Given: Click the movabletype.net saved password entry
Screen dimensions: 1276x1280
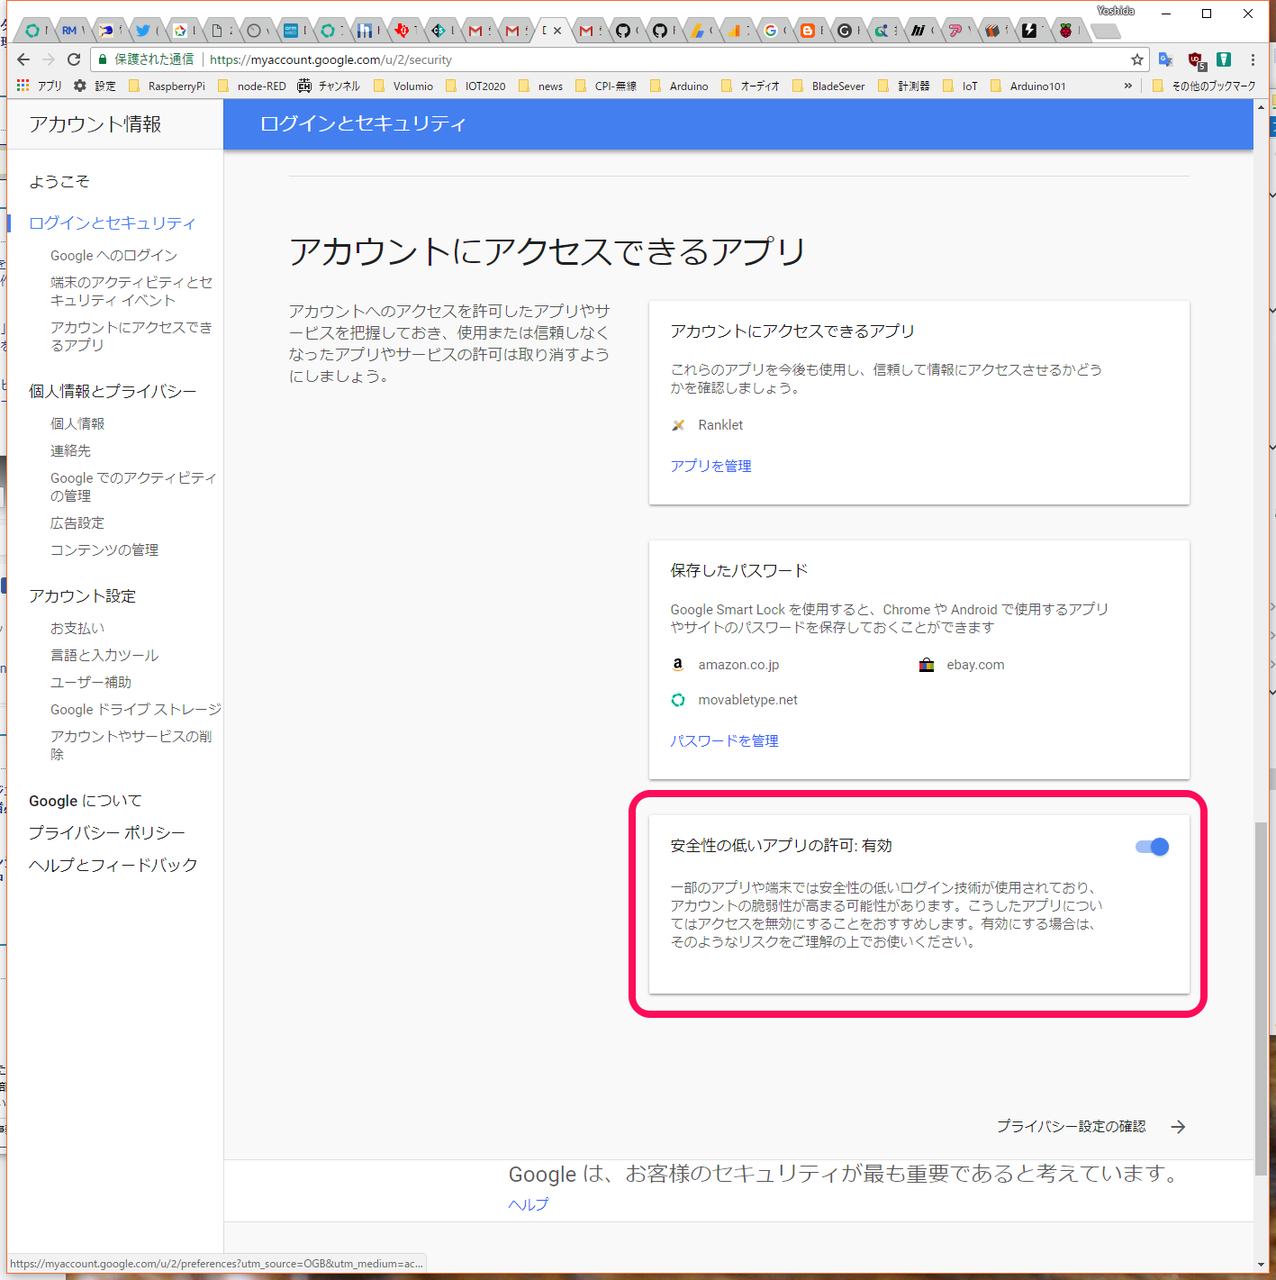Looking at the screenshot, I should click(747, 700).
